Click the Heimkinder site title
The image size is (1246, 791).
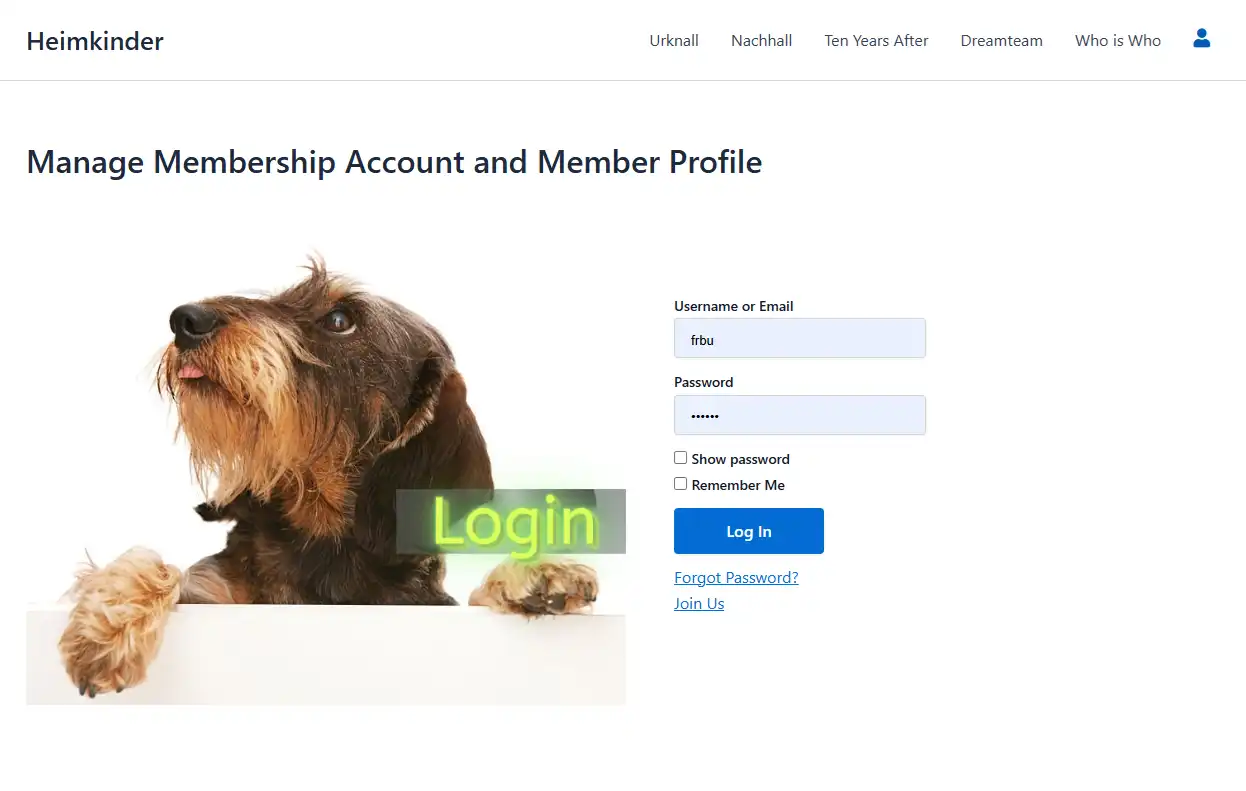point(95,41)
